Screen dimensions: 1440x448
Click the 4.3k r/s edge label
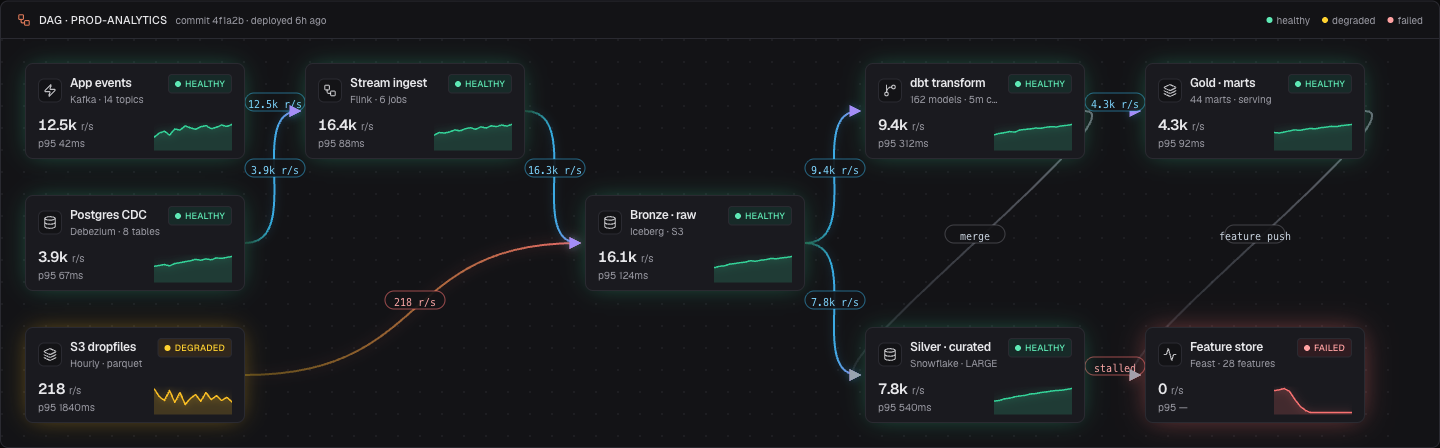(x=1115, y=104)
